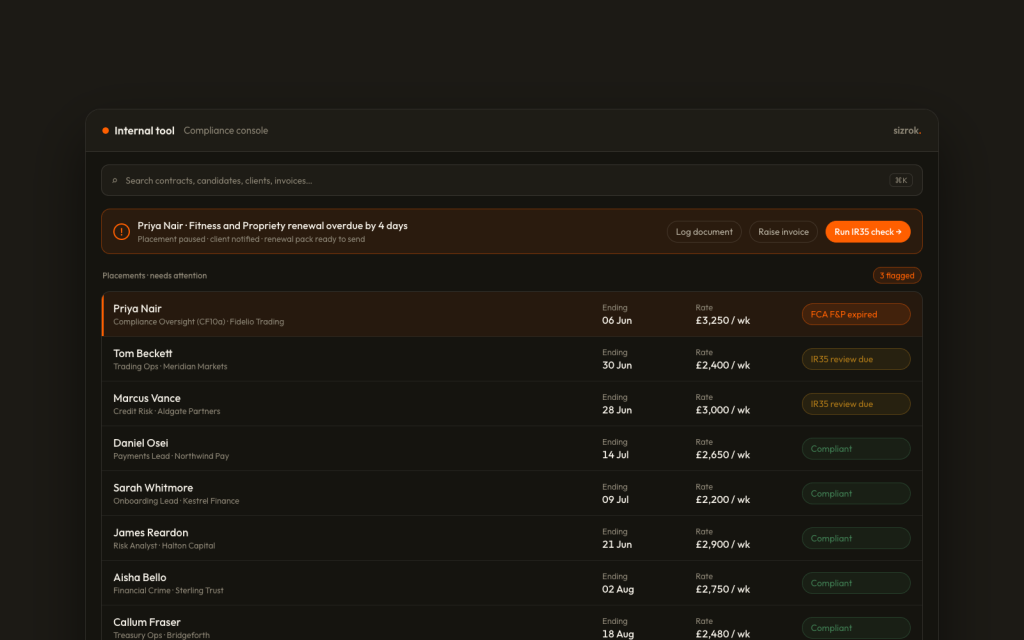Click Aisha Bello's Compliant status pill
The height and width of the screenshot is (640, 1024).
point(856,583)
